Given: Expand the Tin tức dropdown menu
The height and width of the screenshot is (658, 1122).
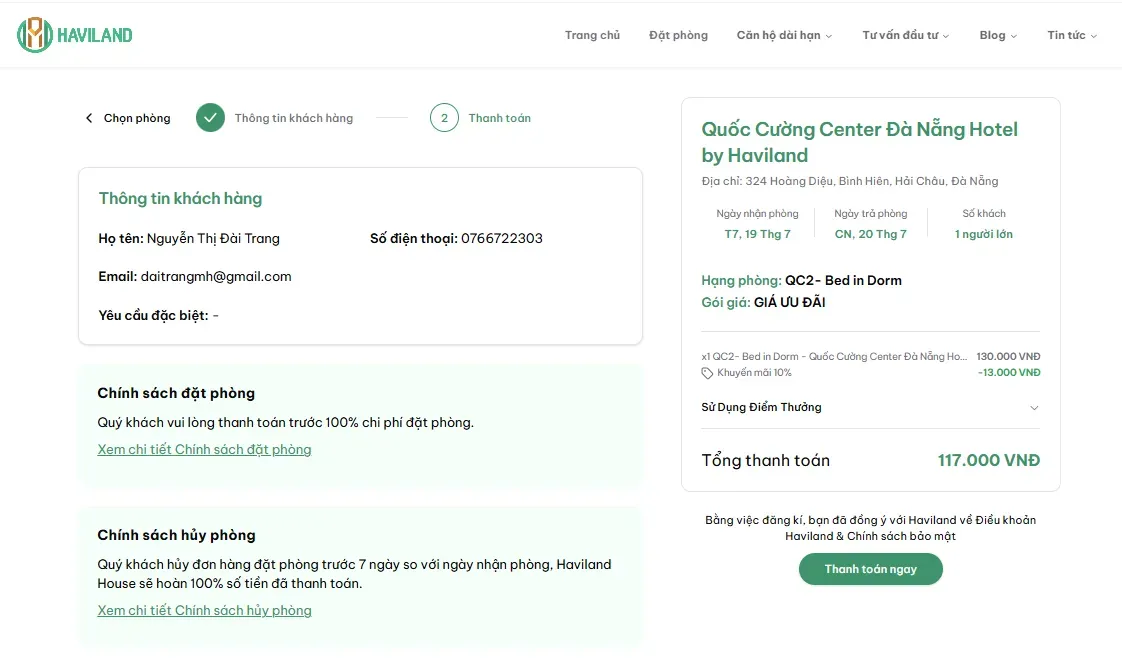Looking at the screenshot, I should 1072,35.
